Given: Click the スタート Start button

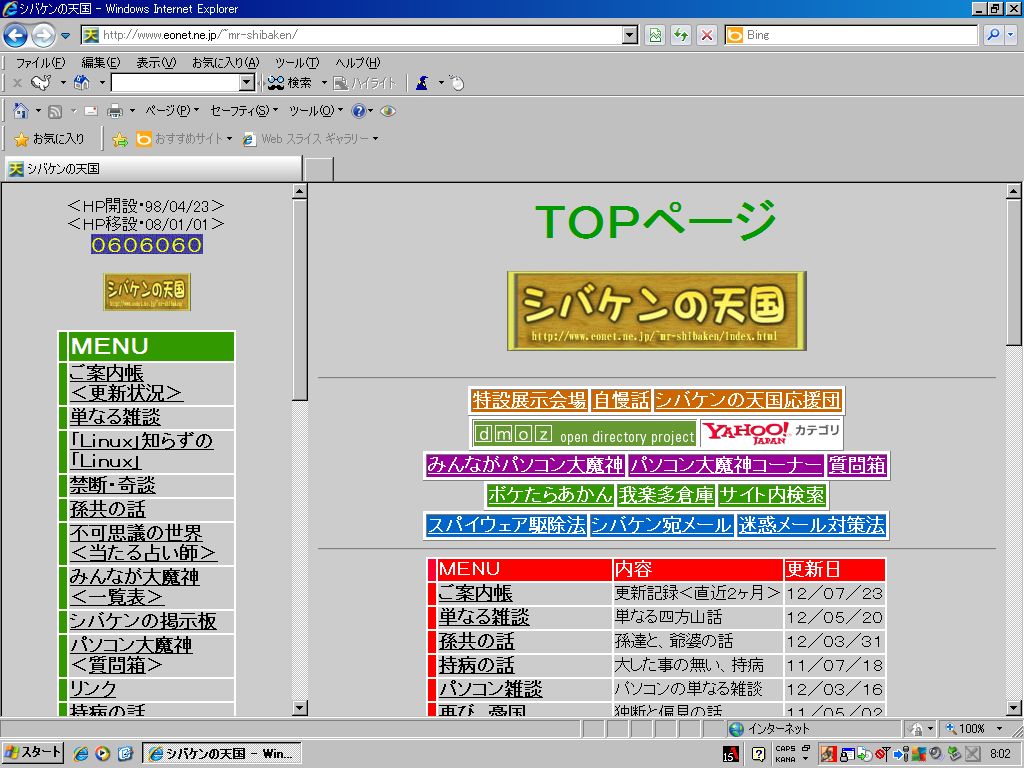Looking at the screenshot, I should tap(33, 753).
